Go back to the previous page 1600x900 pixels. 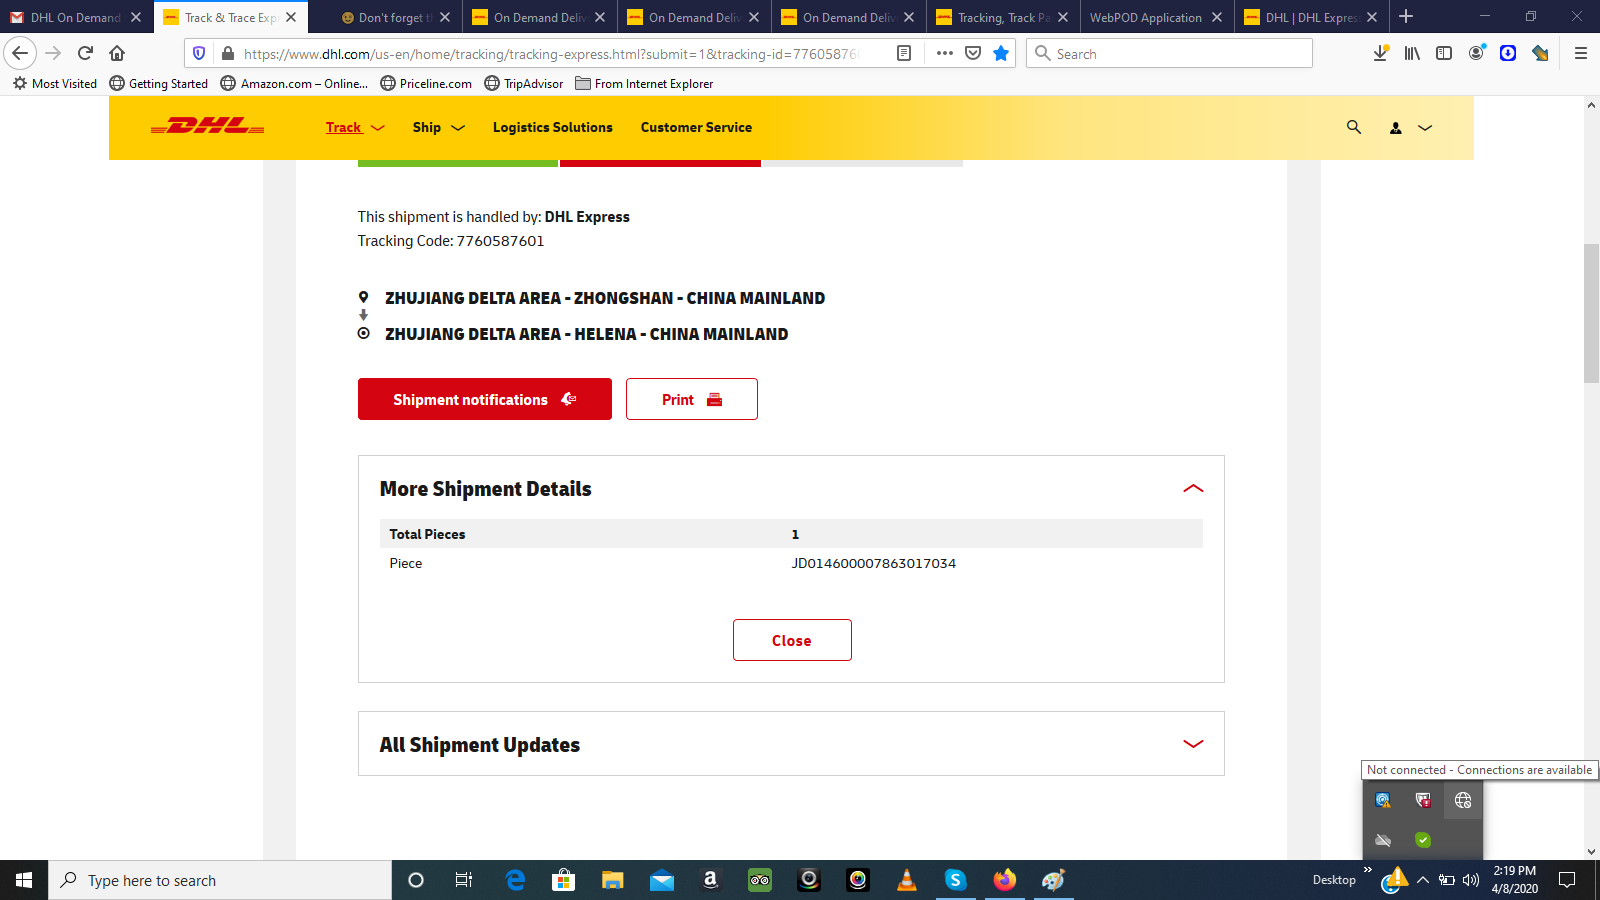[x=20, y=53]
